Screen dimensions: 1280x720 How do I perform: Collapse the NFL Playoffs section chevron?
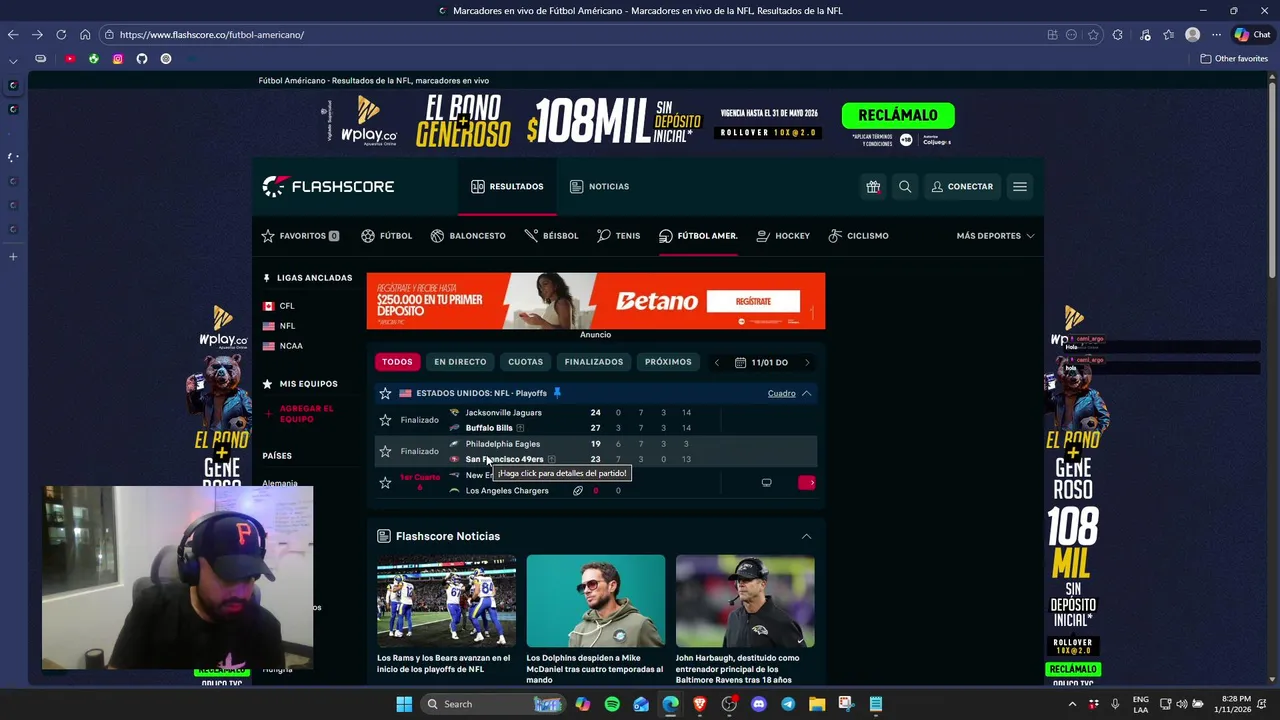[806, 393]
